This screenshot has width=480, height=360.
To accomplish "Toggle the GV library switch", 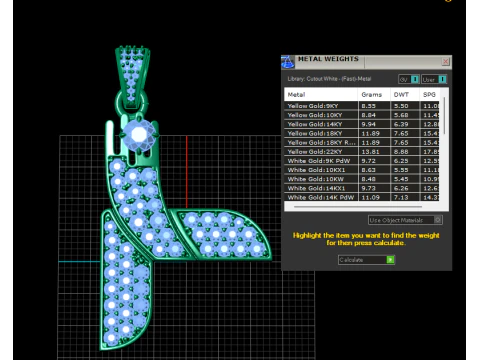I will 409,79.
